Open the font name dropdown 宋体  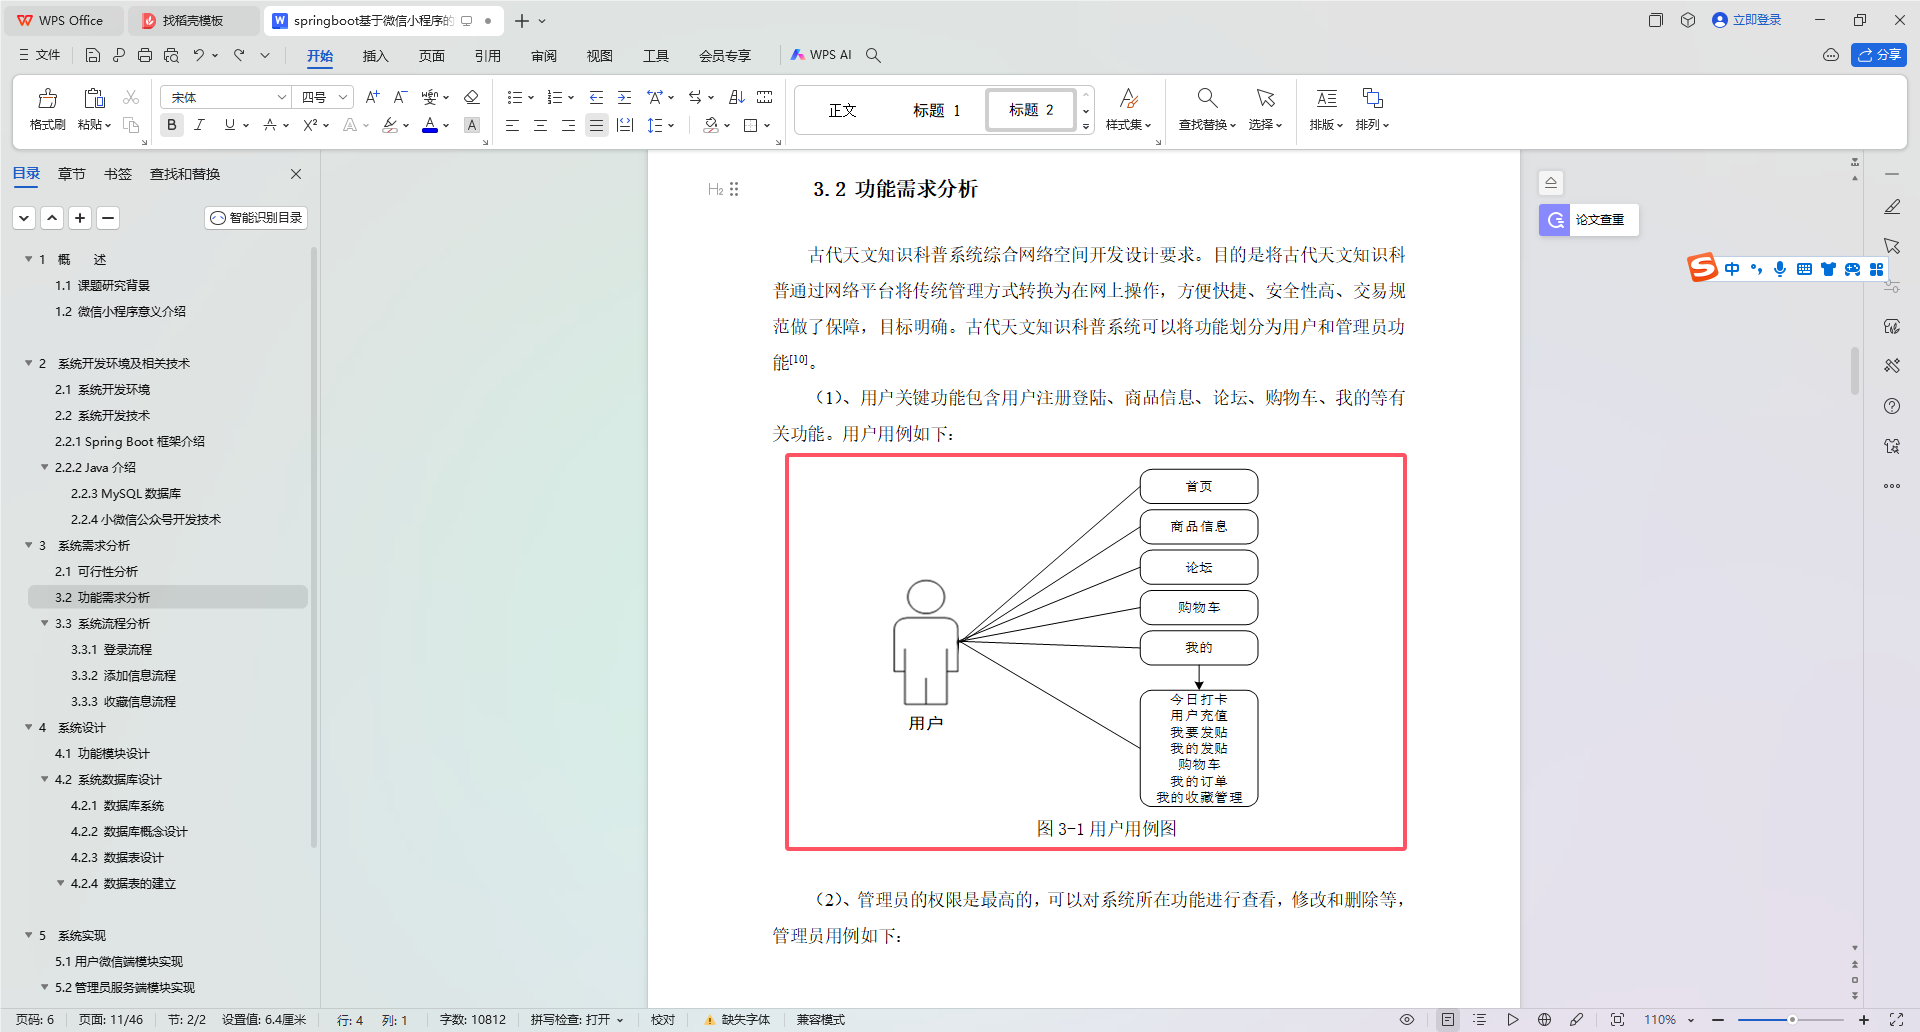point(225,97)
